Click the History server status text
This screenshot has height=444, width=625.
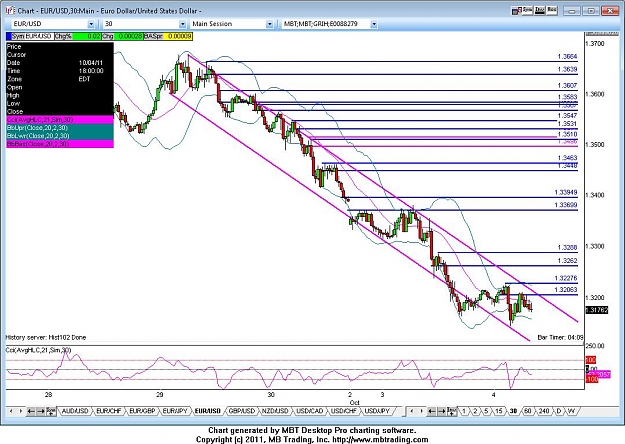pyautogui.click(x=45, y=337)
